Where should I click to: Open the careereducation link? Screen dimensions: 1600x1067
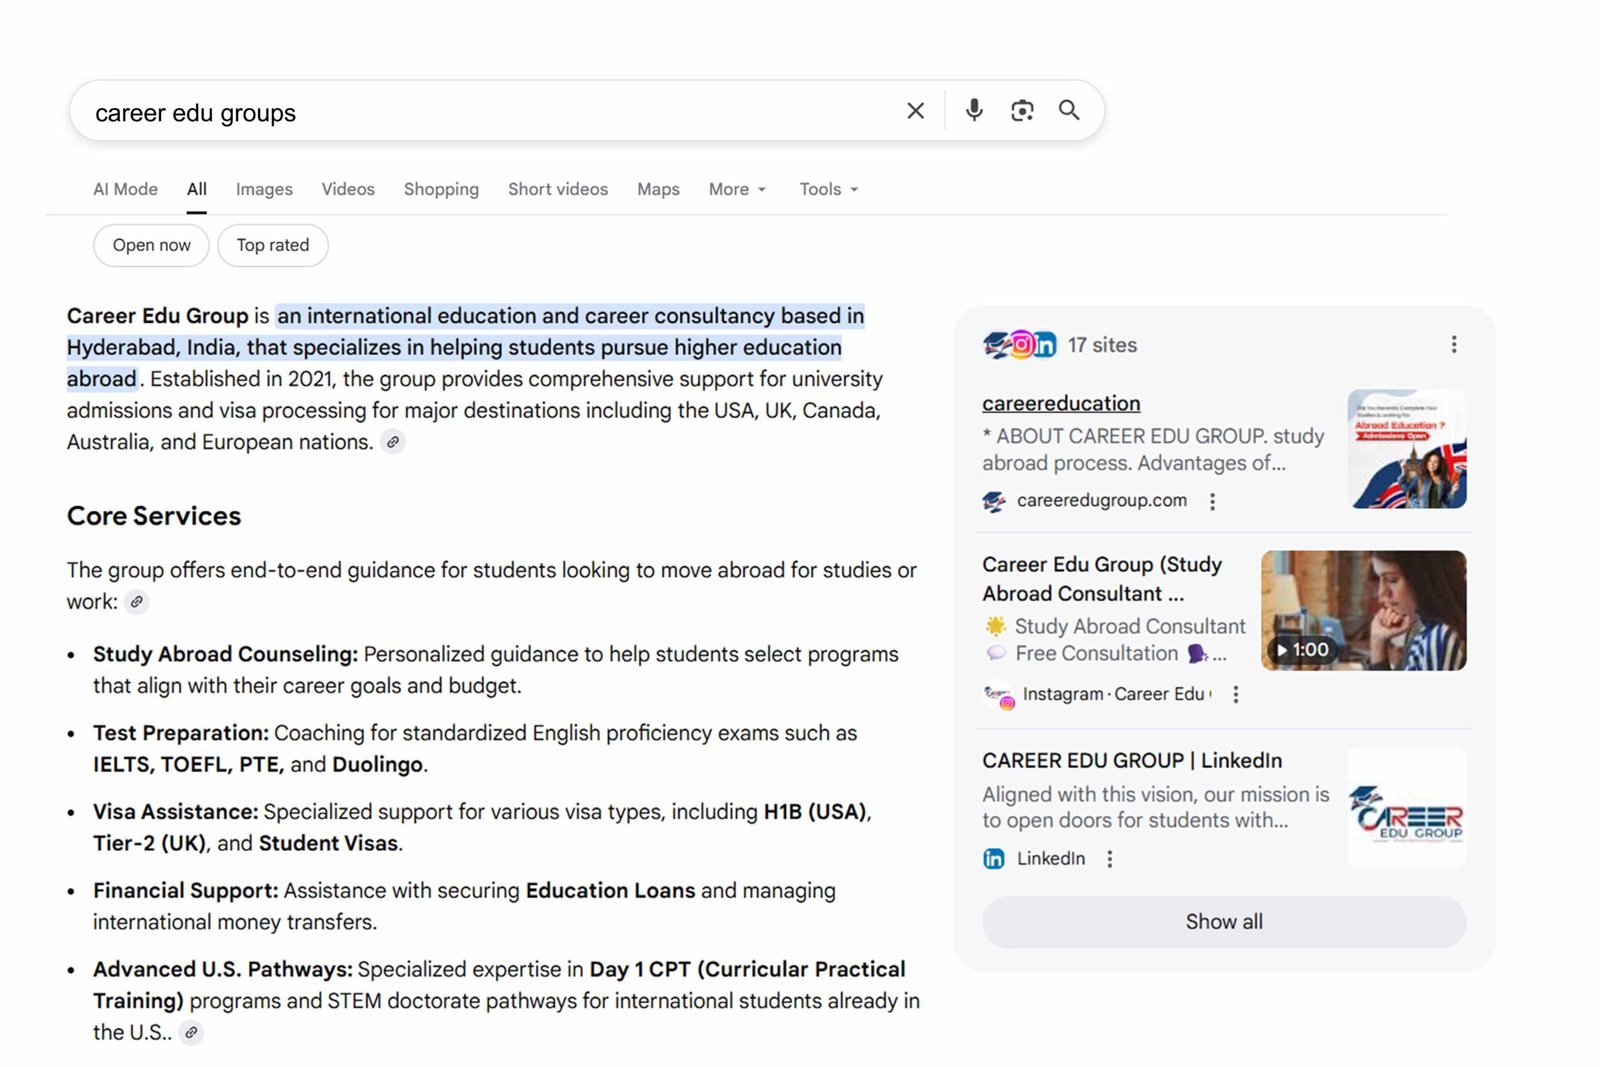click(1061, 404)
